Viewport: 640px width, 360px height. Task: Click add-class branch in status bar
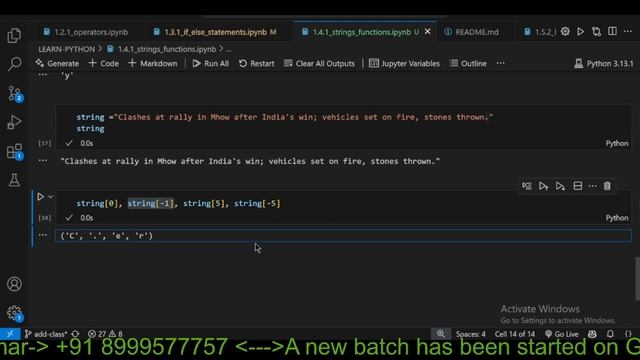pos(46,334)
